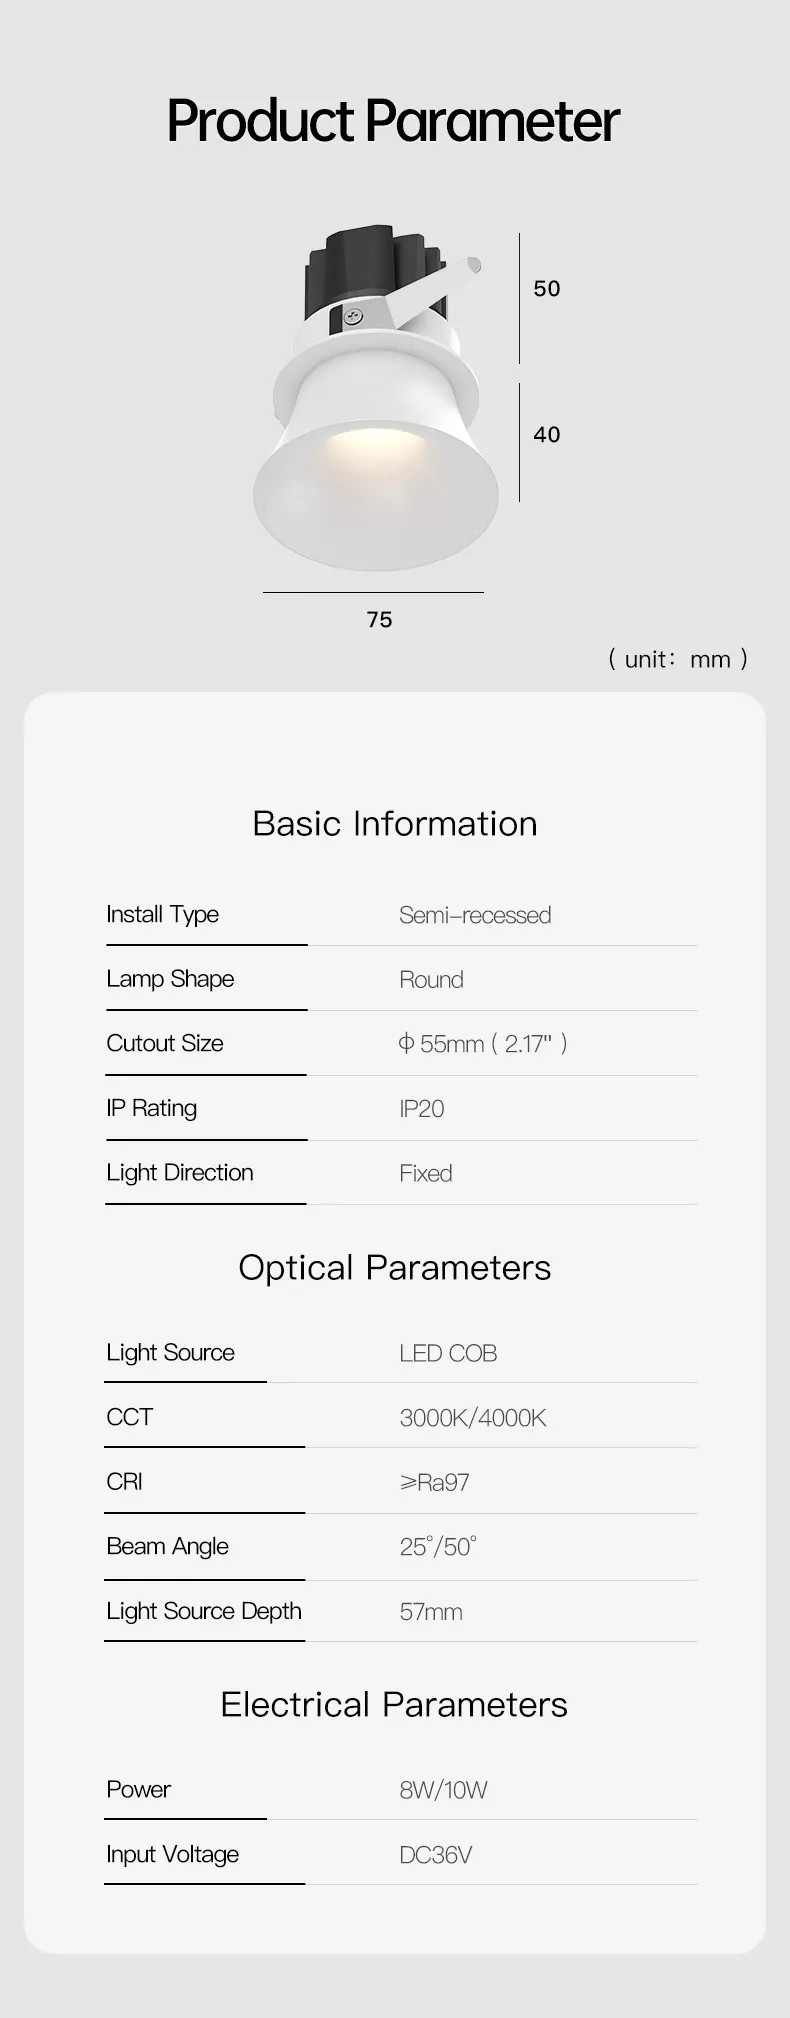Click the IP20 rating value
The image size is (790, 2018).
click(421, 1109)
